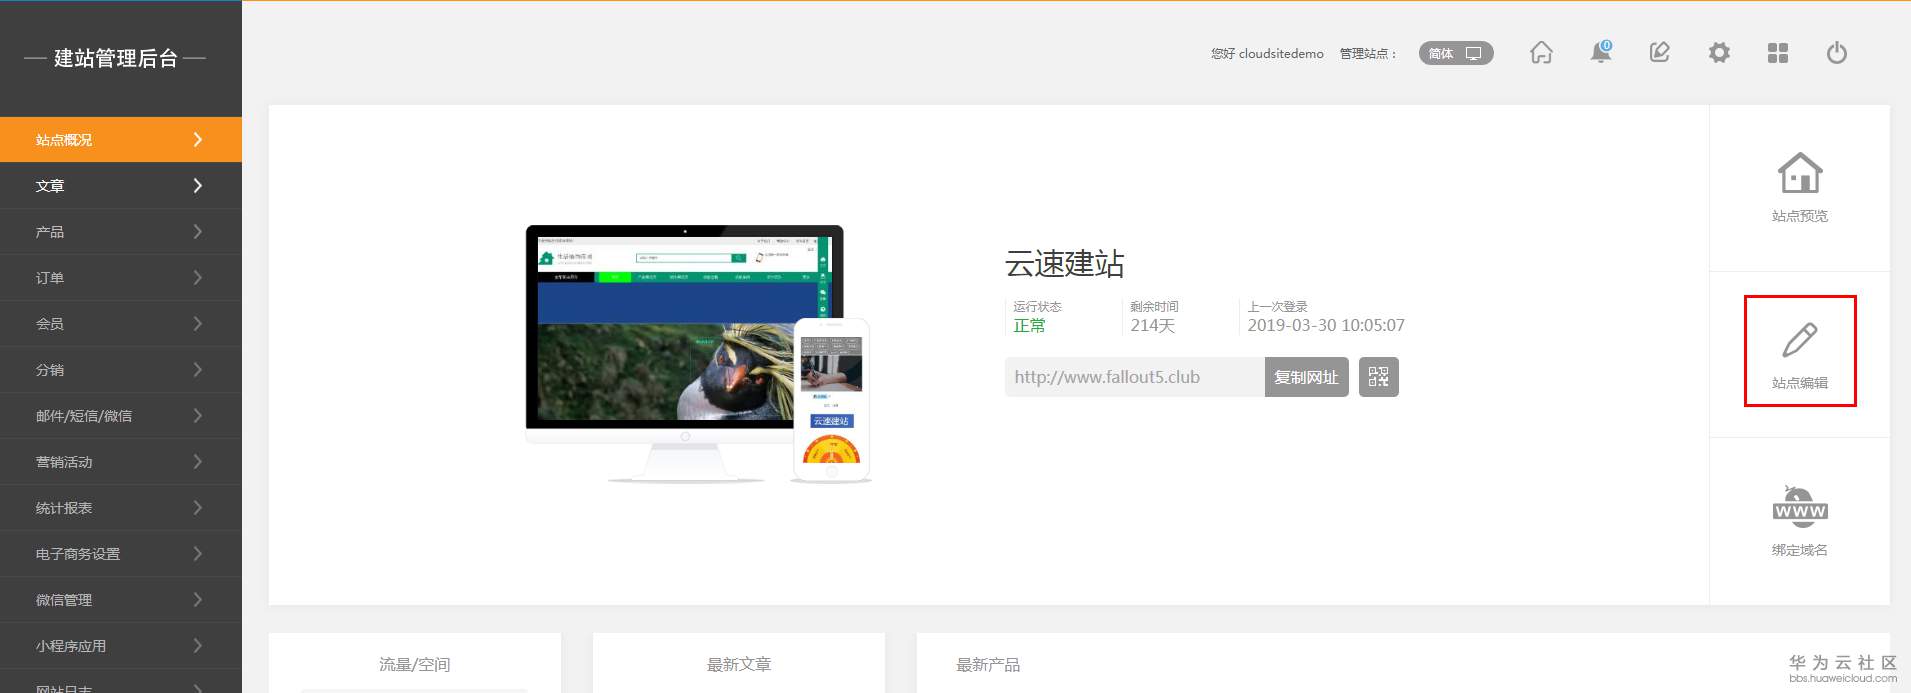Expand 微信管理 chevron
Viewport: 1911px width, 693px height.
click(x=197, y=599)
